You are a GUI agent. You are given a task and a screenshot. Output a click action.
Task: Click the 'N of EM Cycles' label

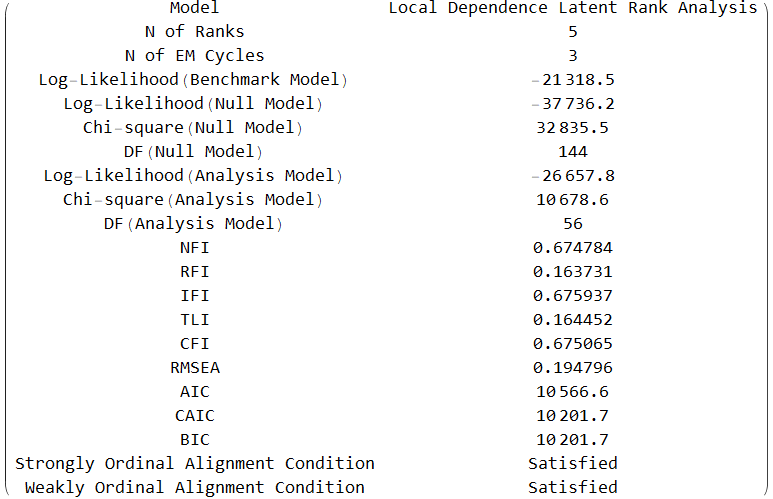(194, 56)
